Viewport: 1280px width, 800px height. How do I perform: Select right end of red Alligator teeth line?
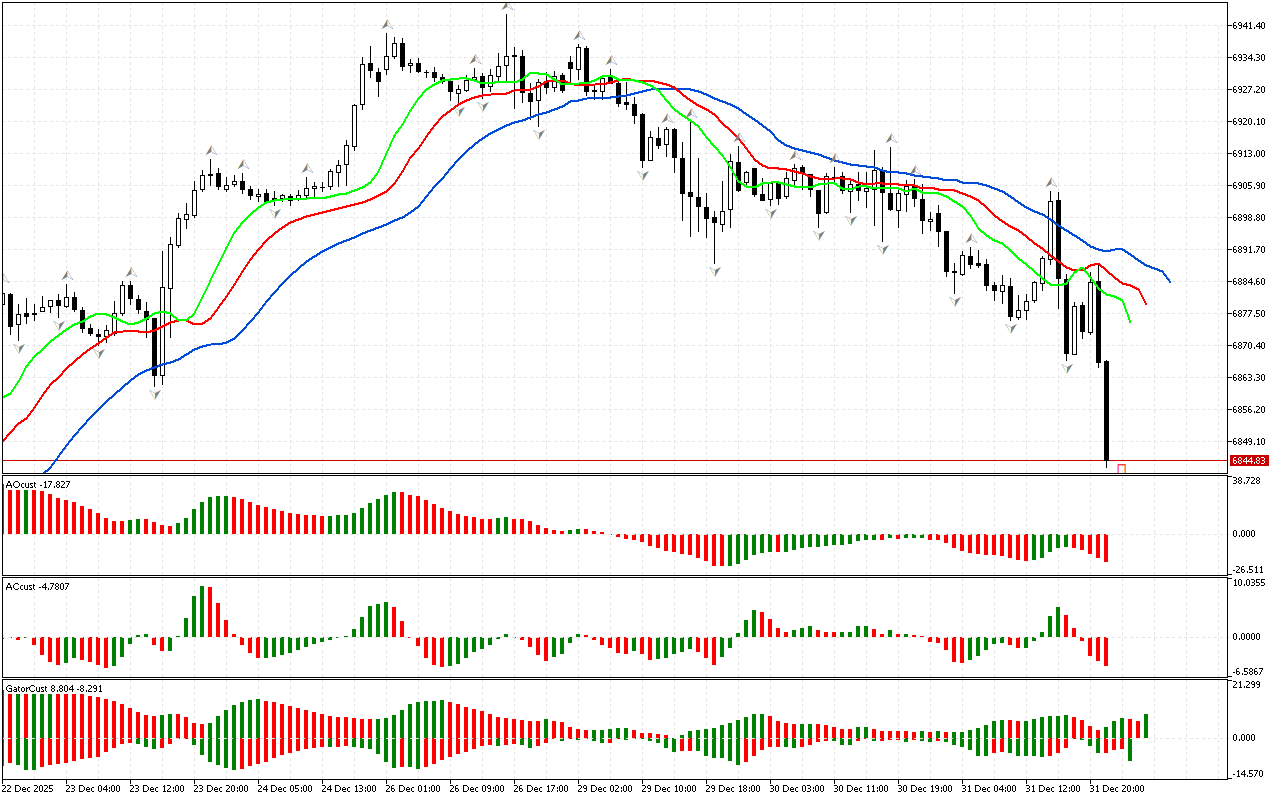1146,304
